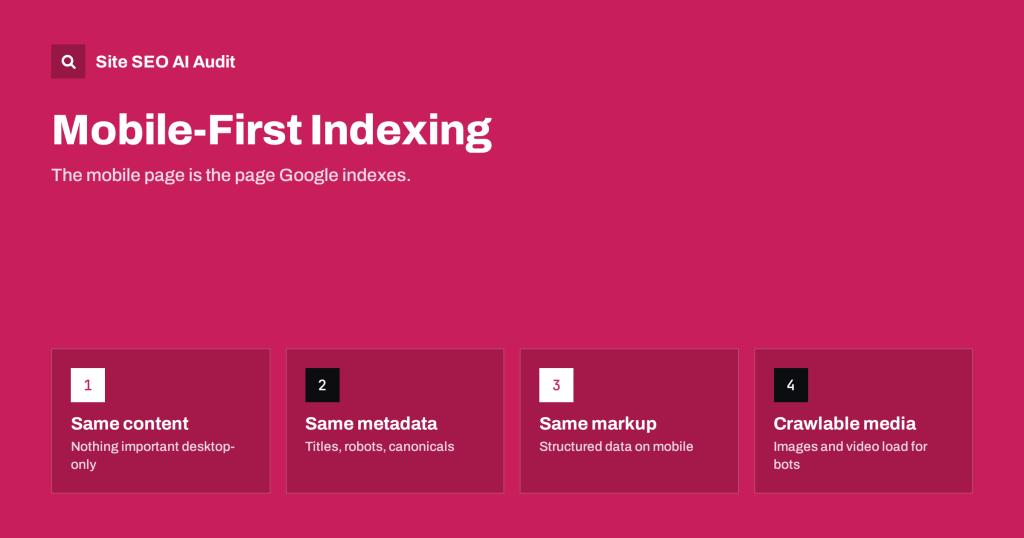The height and width of the screenshot is (538, 1024).
Task: Select the Crawlable media heading
Action: (x=844, y=424)
